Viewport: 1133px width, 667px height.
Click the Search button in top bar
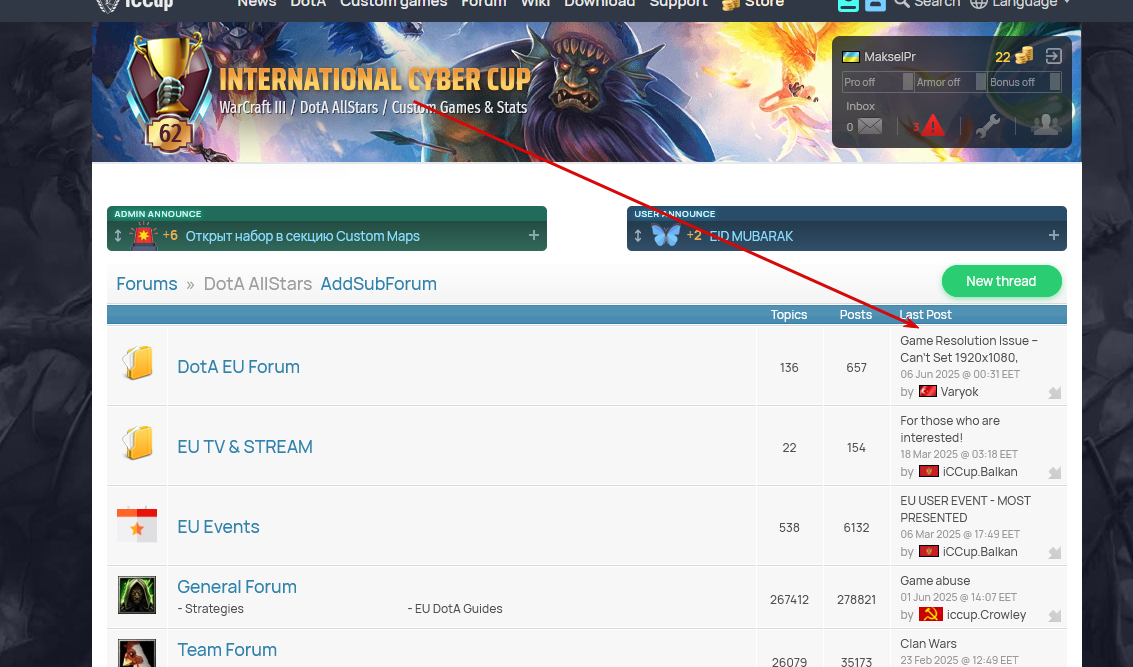pos(928,4)
